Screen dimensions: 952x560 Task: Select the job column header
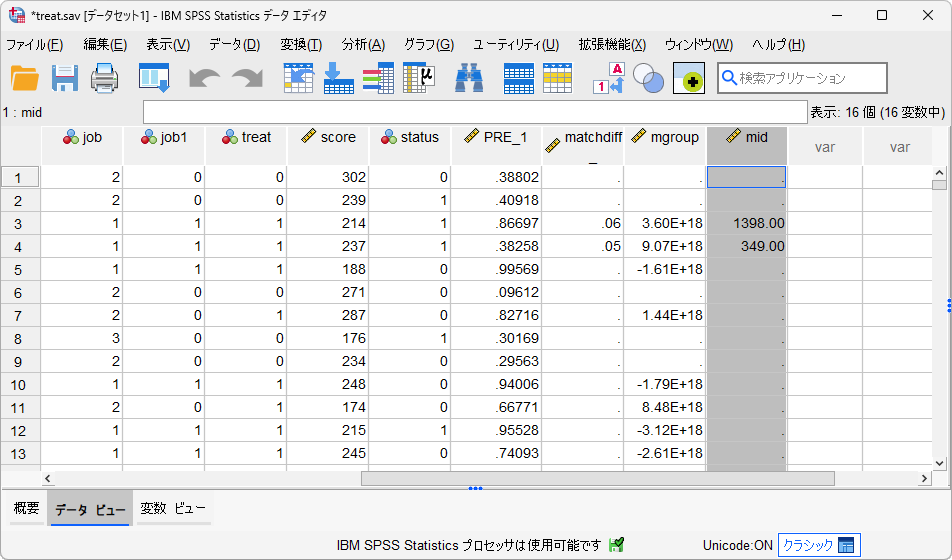(82, 145)
